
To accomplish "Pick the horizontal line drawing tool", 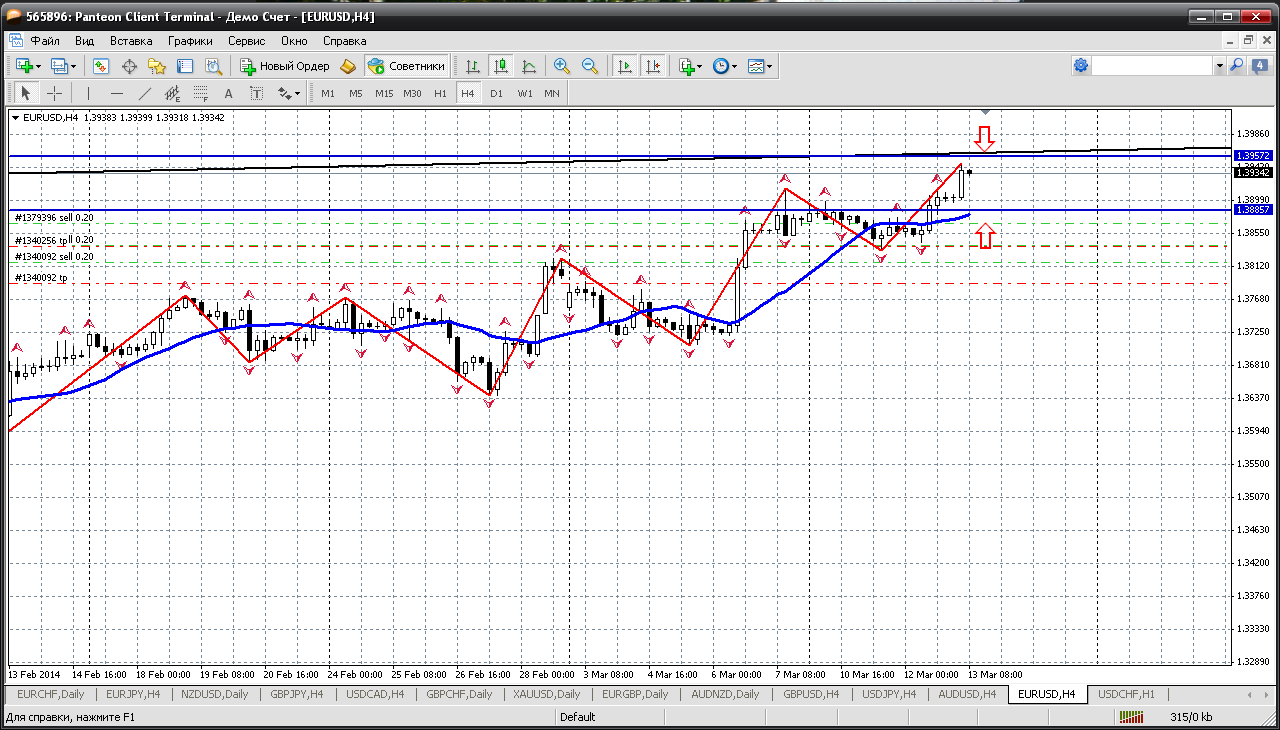I will [116, 93].
